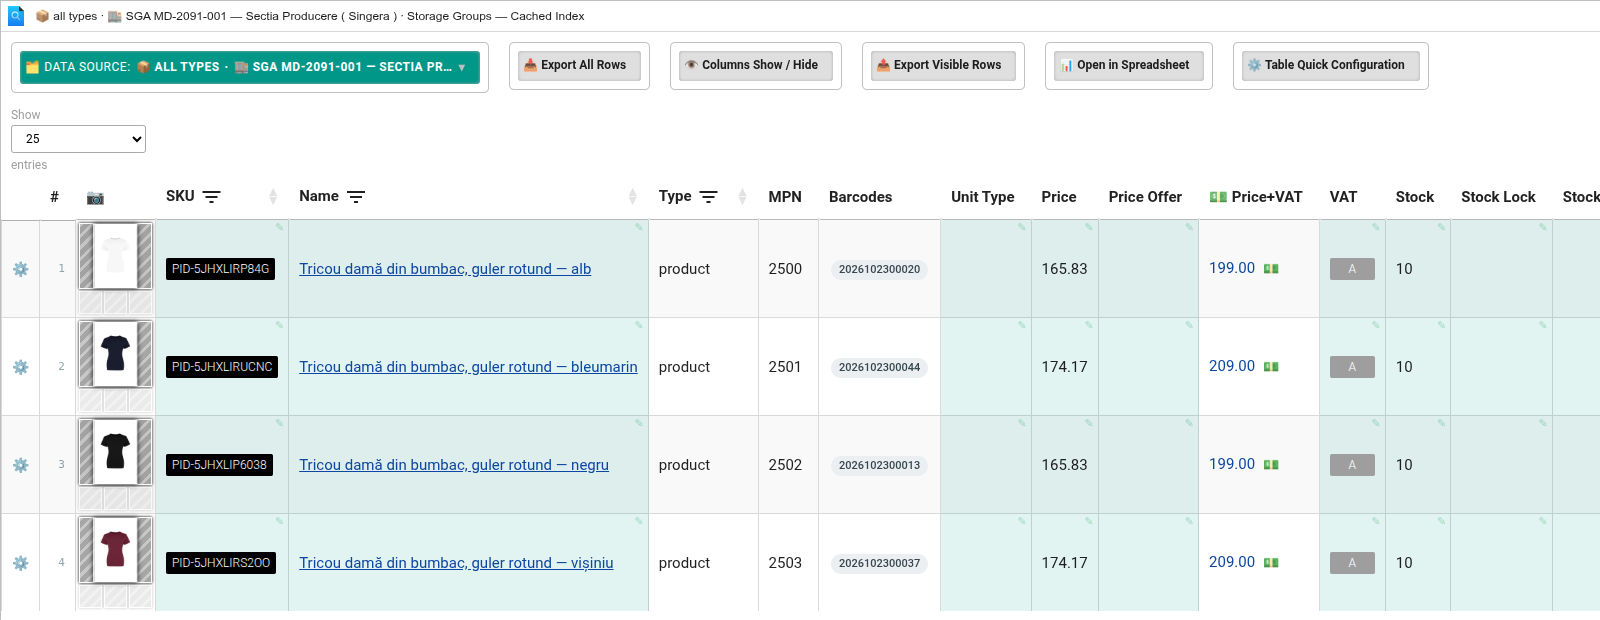Click the Barcodes column header
Viewport: 1600px width, 620px height.
point(860,197)
